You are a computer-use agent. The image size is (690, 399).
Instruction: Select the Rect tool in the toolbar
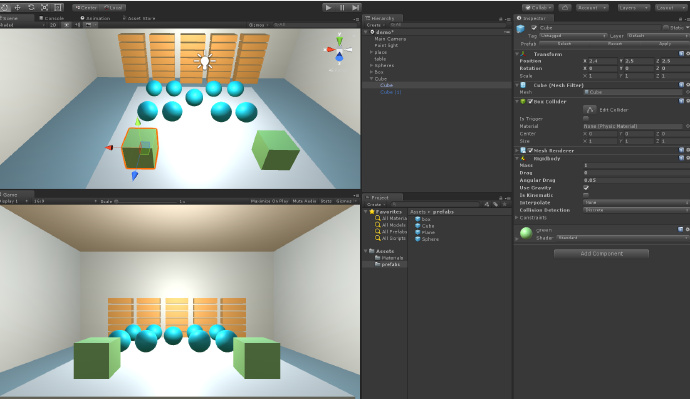point(58,7)
